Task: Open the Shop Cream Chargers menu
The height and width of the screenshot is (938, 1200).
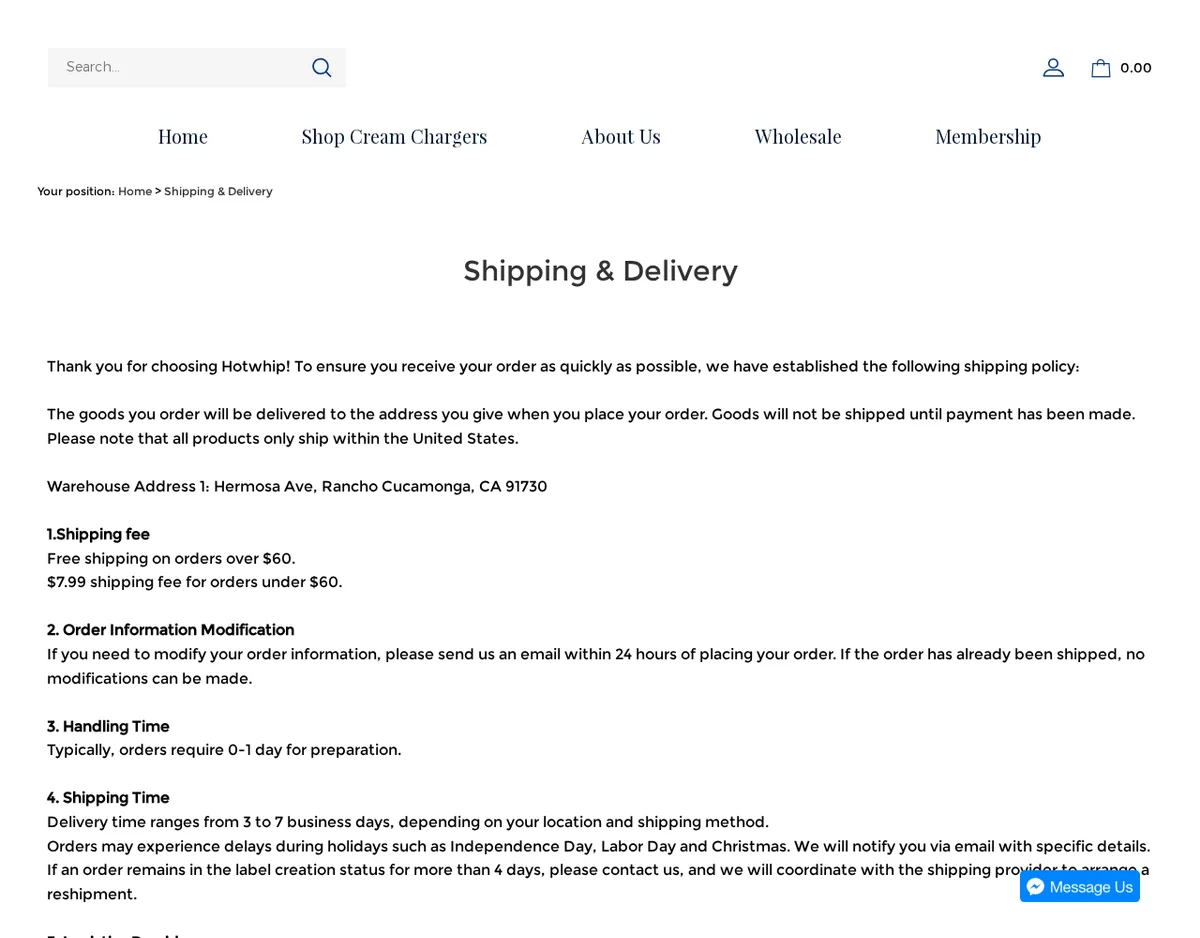Action: (x=394, y=136)
